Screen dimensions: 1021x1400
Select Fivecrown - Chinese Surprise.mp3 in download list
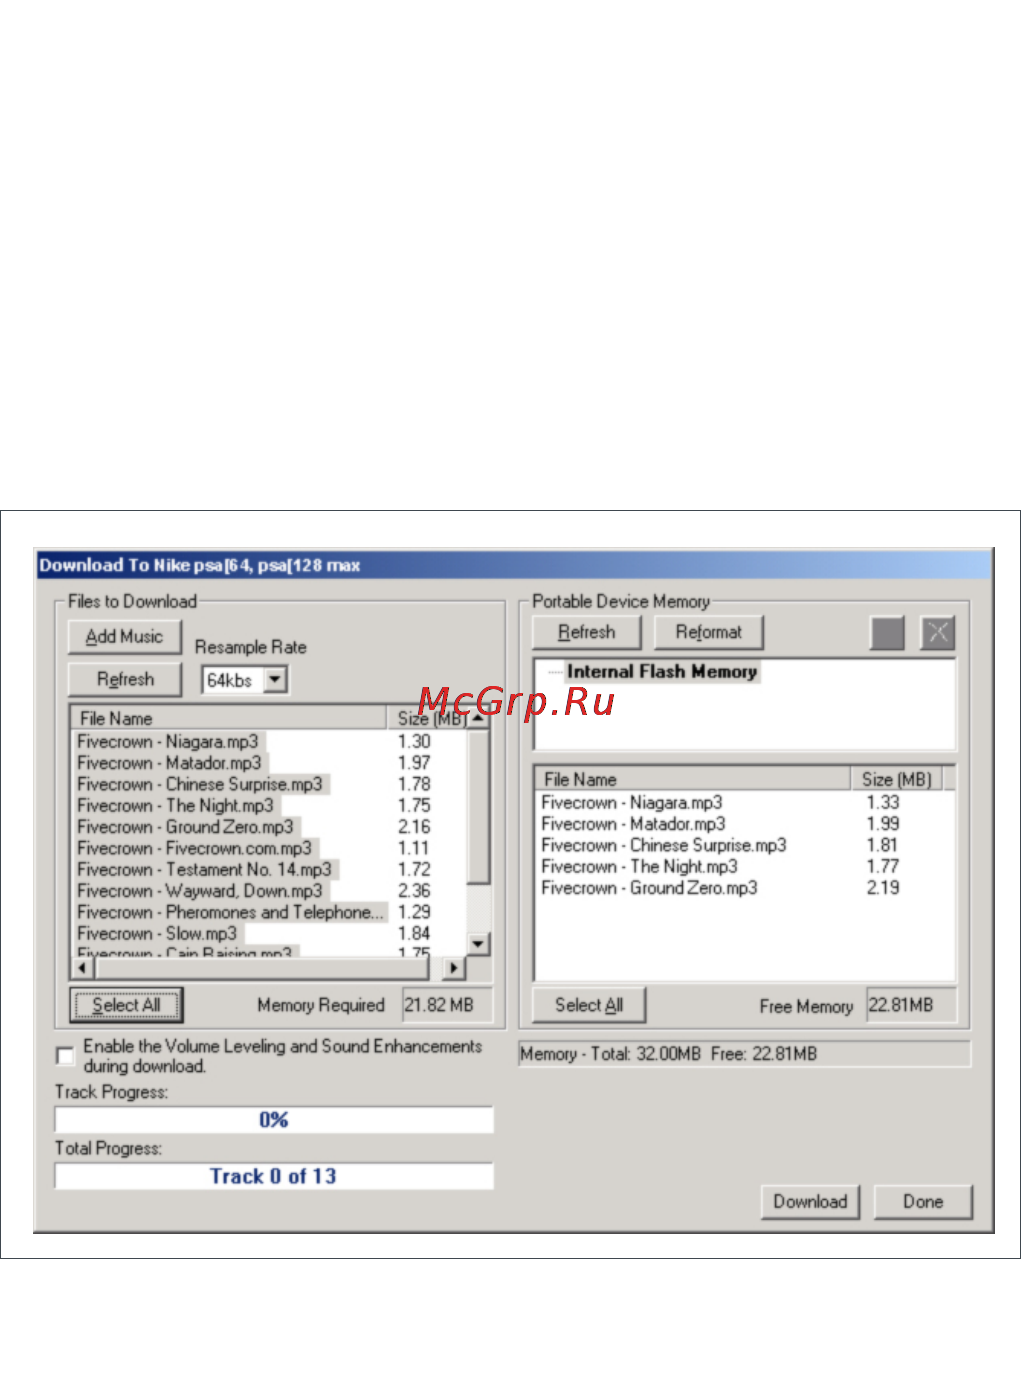[200, 784]
